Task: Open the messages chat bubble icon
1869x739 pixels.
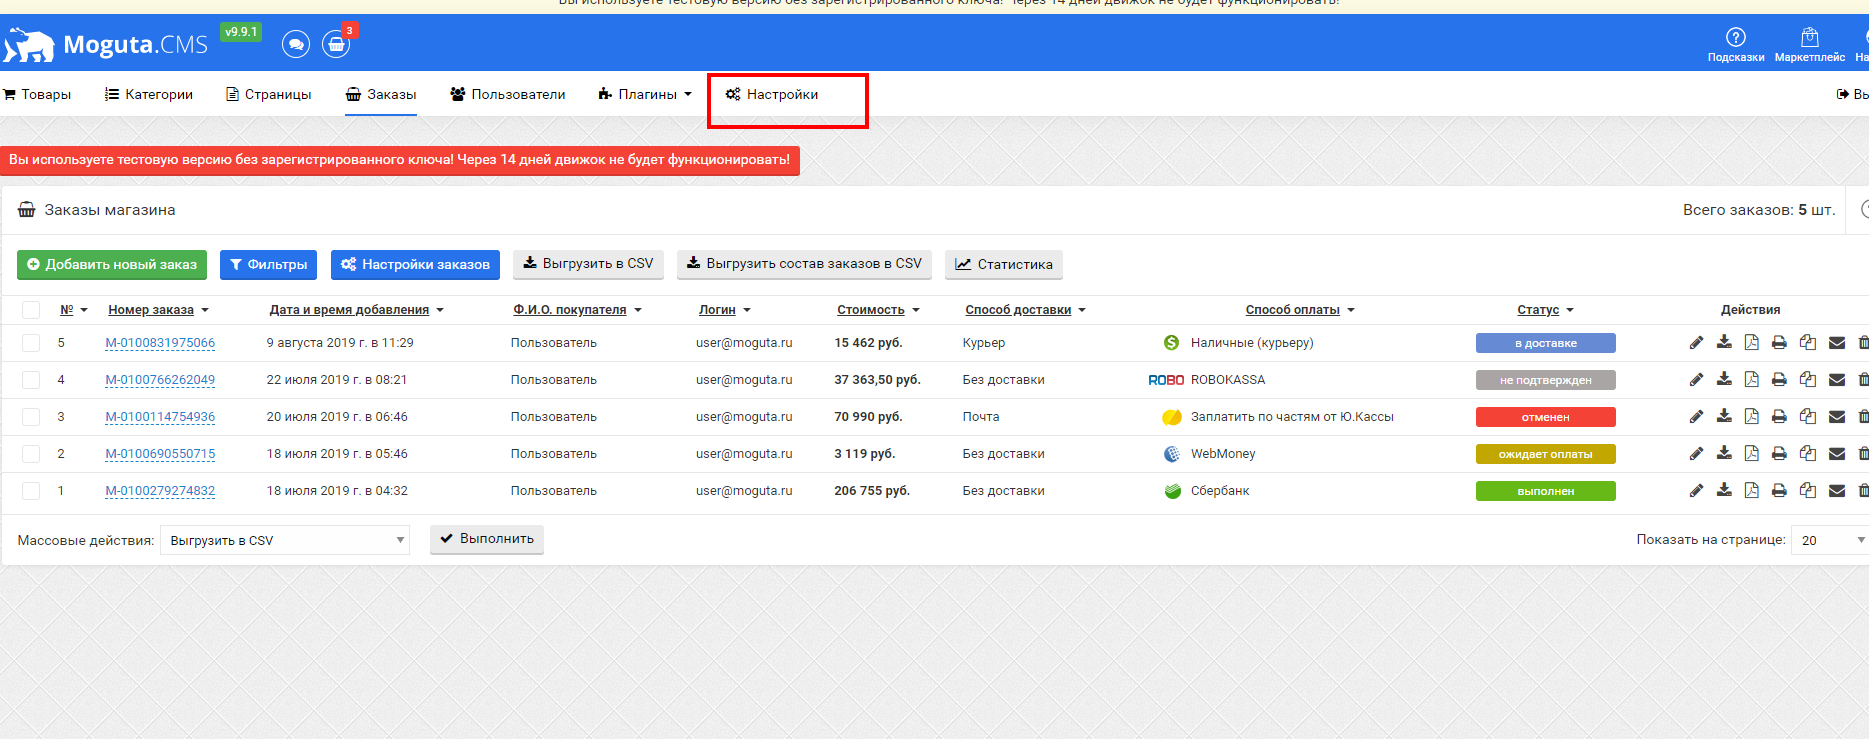Action: [296, 44]
